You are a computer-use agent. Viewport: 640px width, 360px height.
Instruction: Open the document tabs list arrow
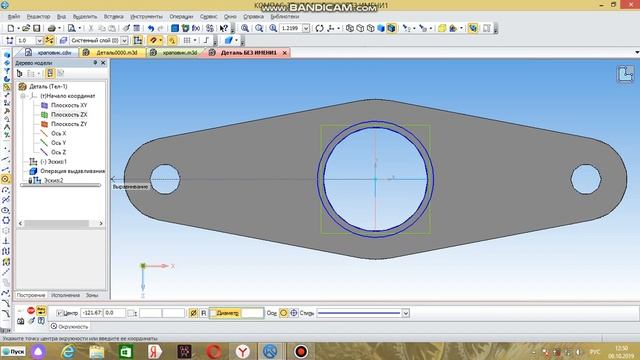coord(637,52)
